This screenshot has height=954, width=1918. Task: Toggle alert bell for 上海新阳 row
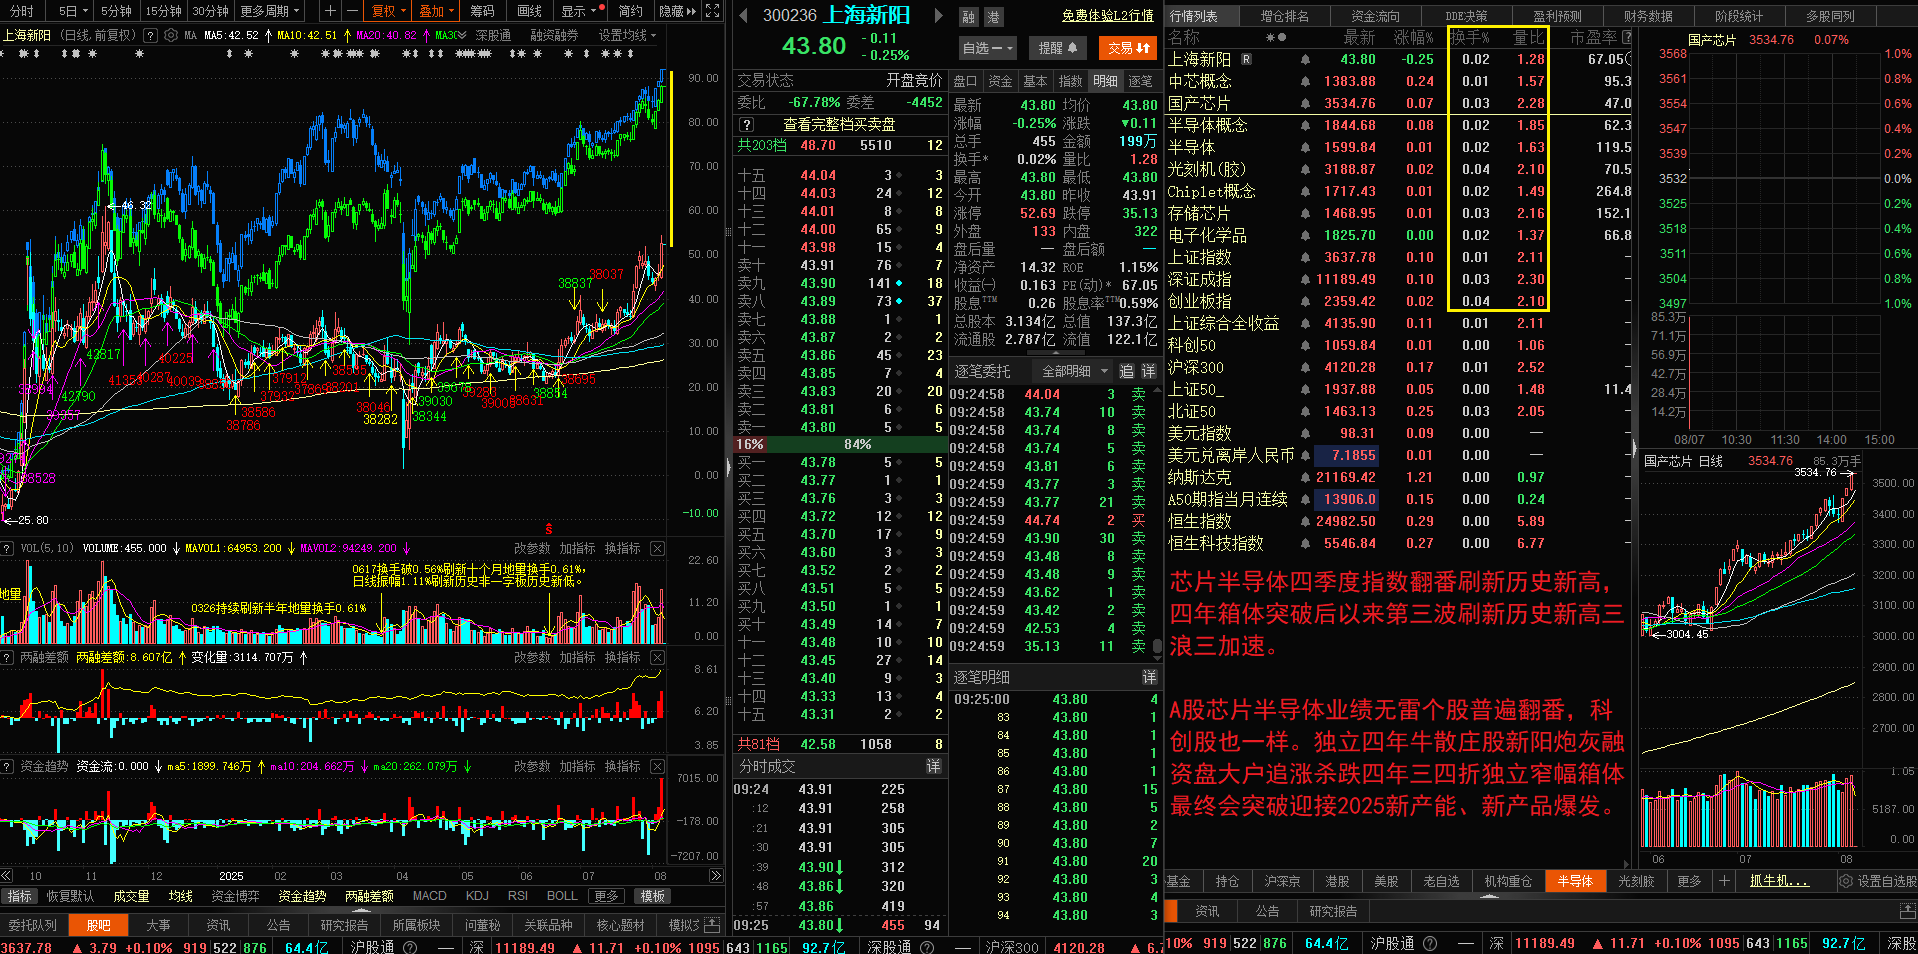(1305, 59)
